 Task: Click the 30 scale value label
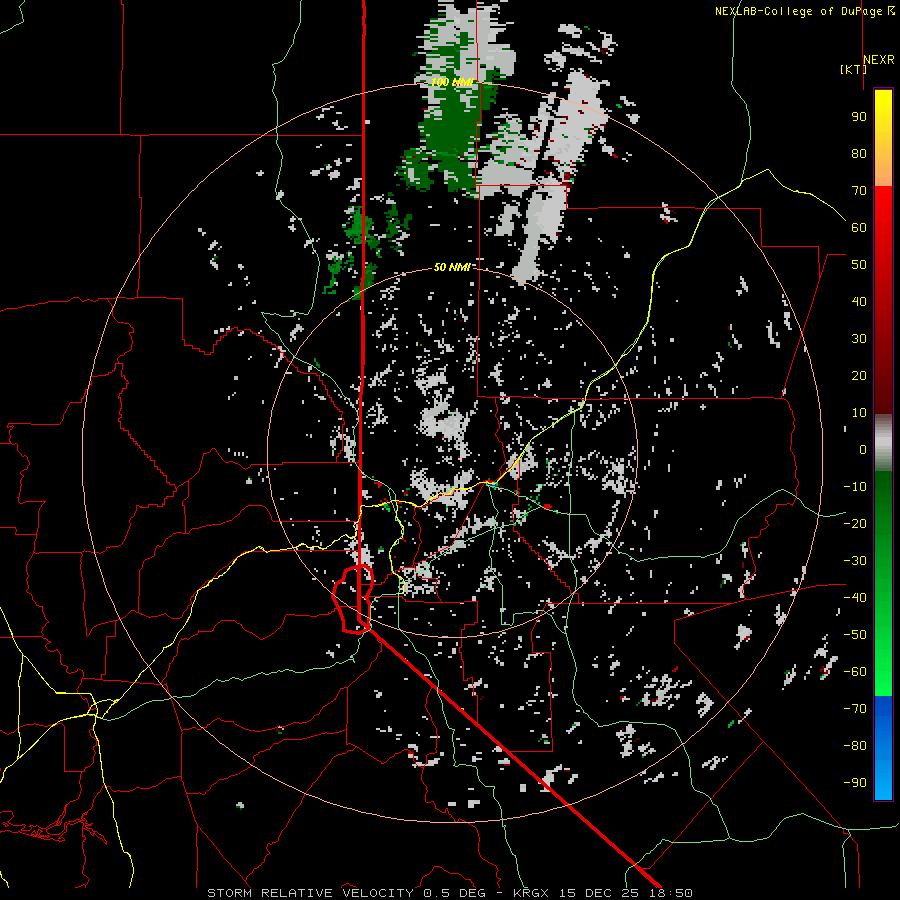[859, 339]
